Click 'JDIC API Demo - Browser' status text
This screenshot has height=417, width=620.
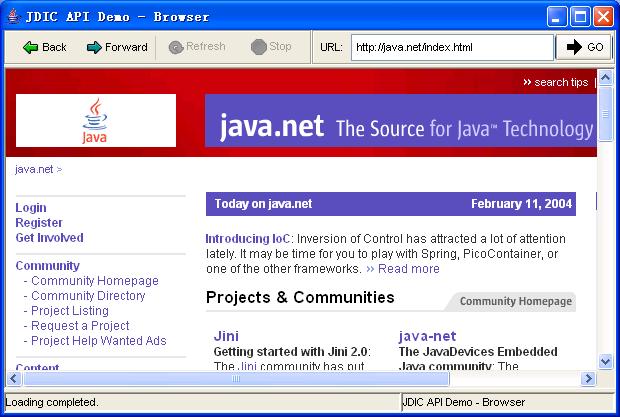click(x=463, y=402)
